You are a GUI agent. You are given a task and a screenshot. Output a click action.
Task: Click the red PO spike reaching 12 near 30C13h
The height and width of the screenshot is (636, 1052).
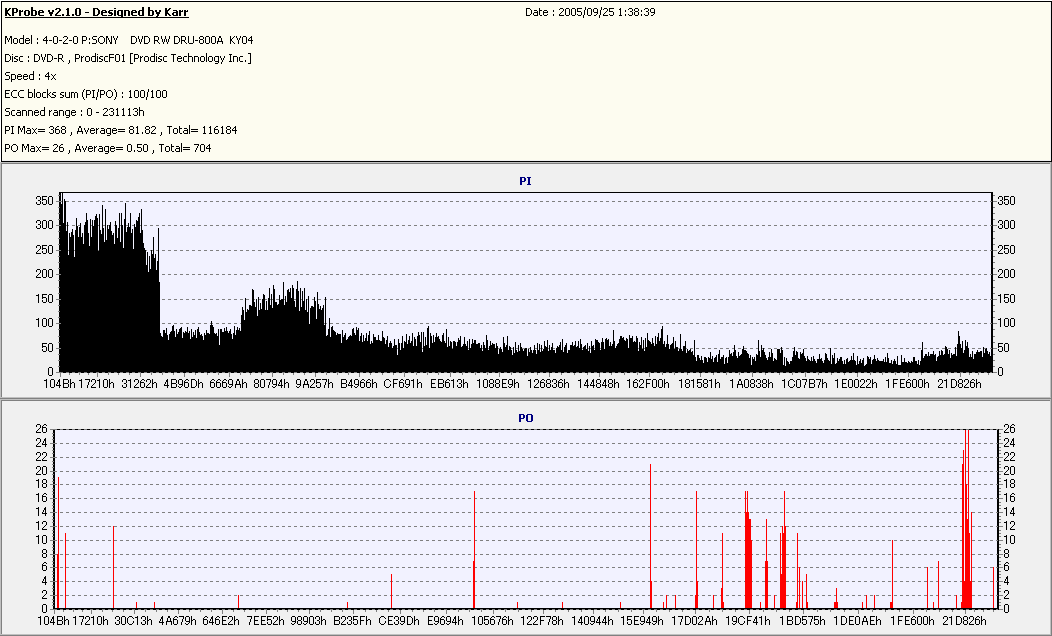[x=113, y=567]
